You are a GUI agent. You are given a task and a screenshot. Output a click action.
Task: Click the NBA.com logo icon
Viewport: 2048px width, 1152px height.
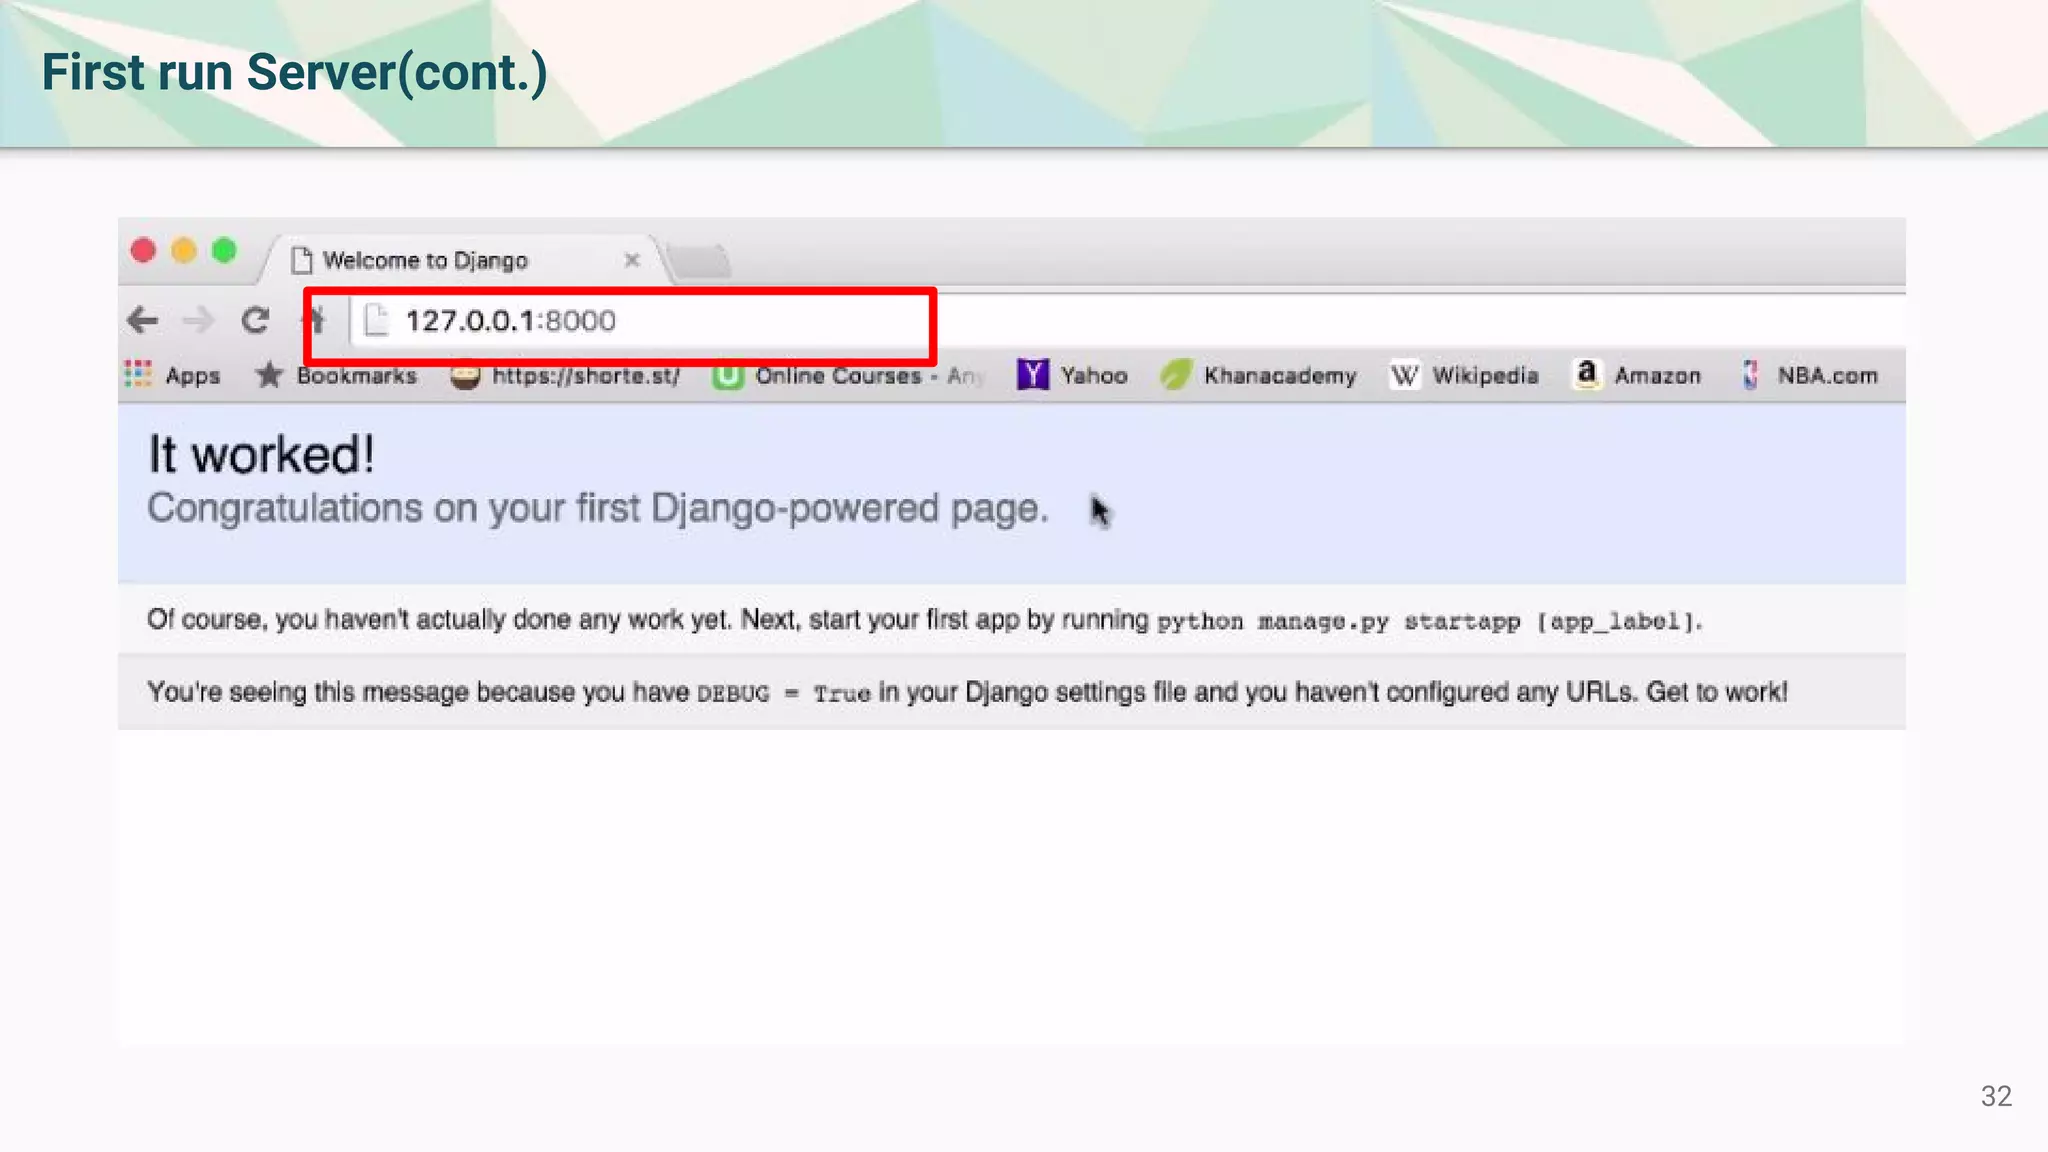(1750, 375)
